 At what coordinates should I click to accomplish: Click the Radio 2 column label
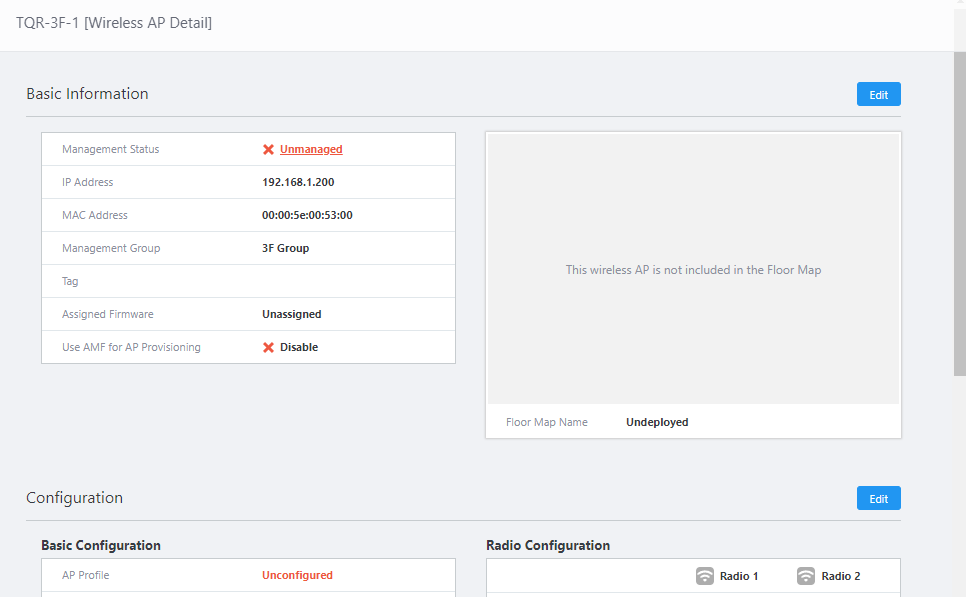(841, 576)
